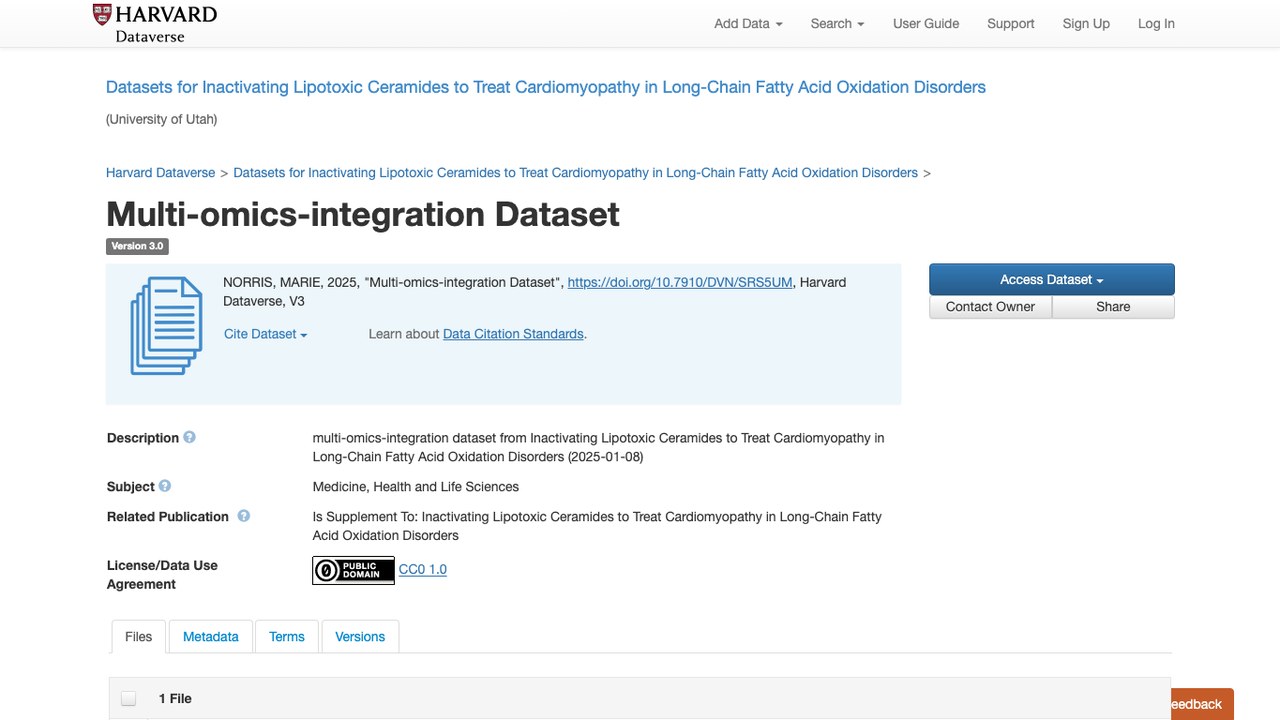Open the User Guide menu item
Viewport: 1280px width, 720px height.
pos(926,24)
